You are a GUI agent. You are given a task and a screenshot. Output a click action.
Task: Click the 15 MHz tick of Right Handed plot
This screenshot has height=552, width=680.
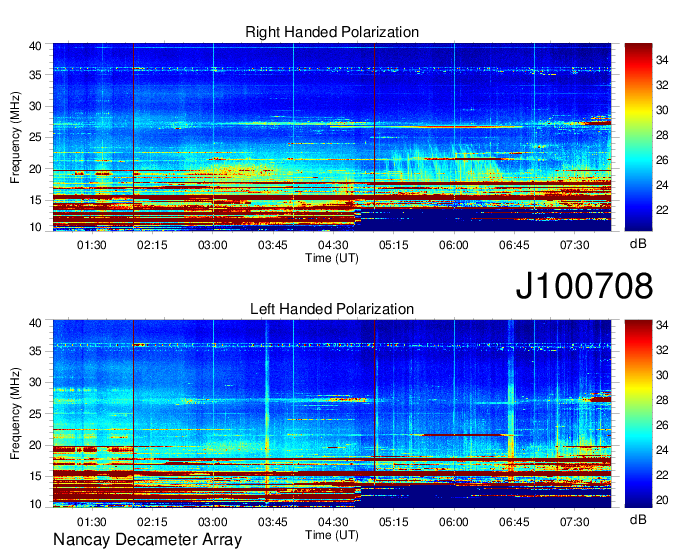35,200
